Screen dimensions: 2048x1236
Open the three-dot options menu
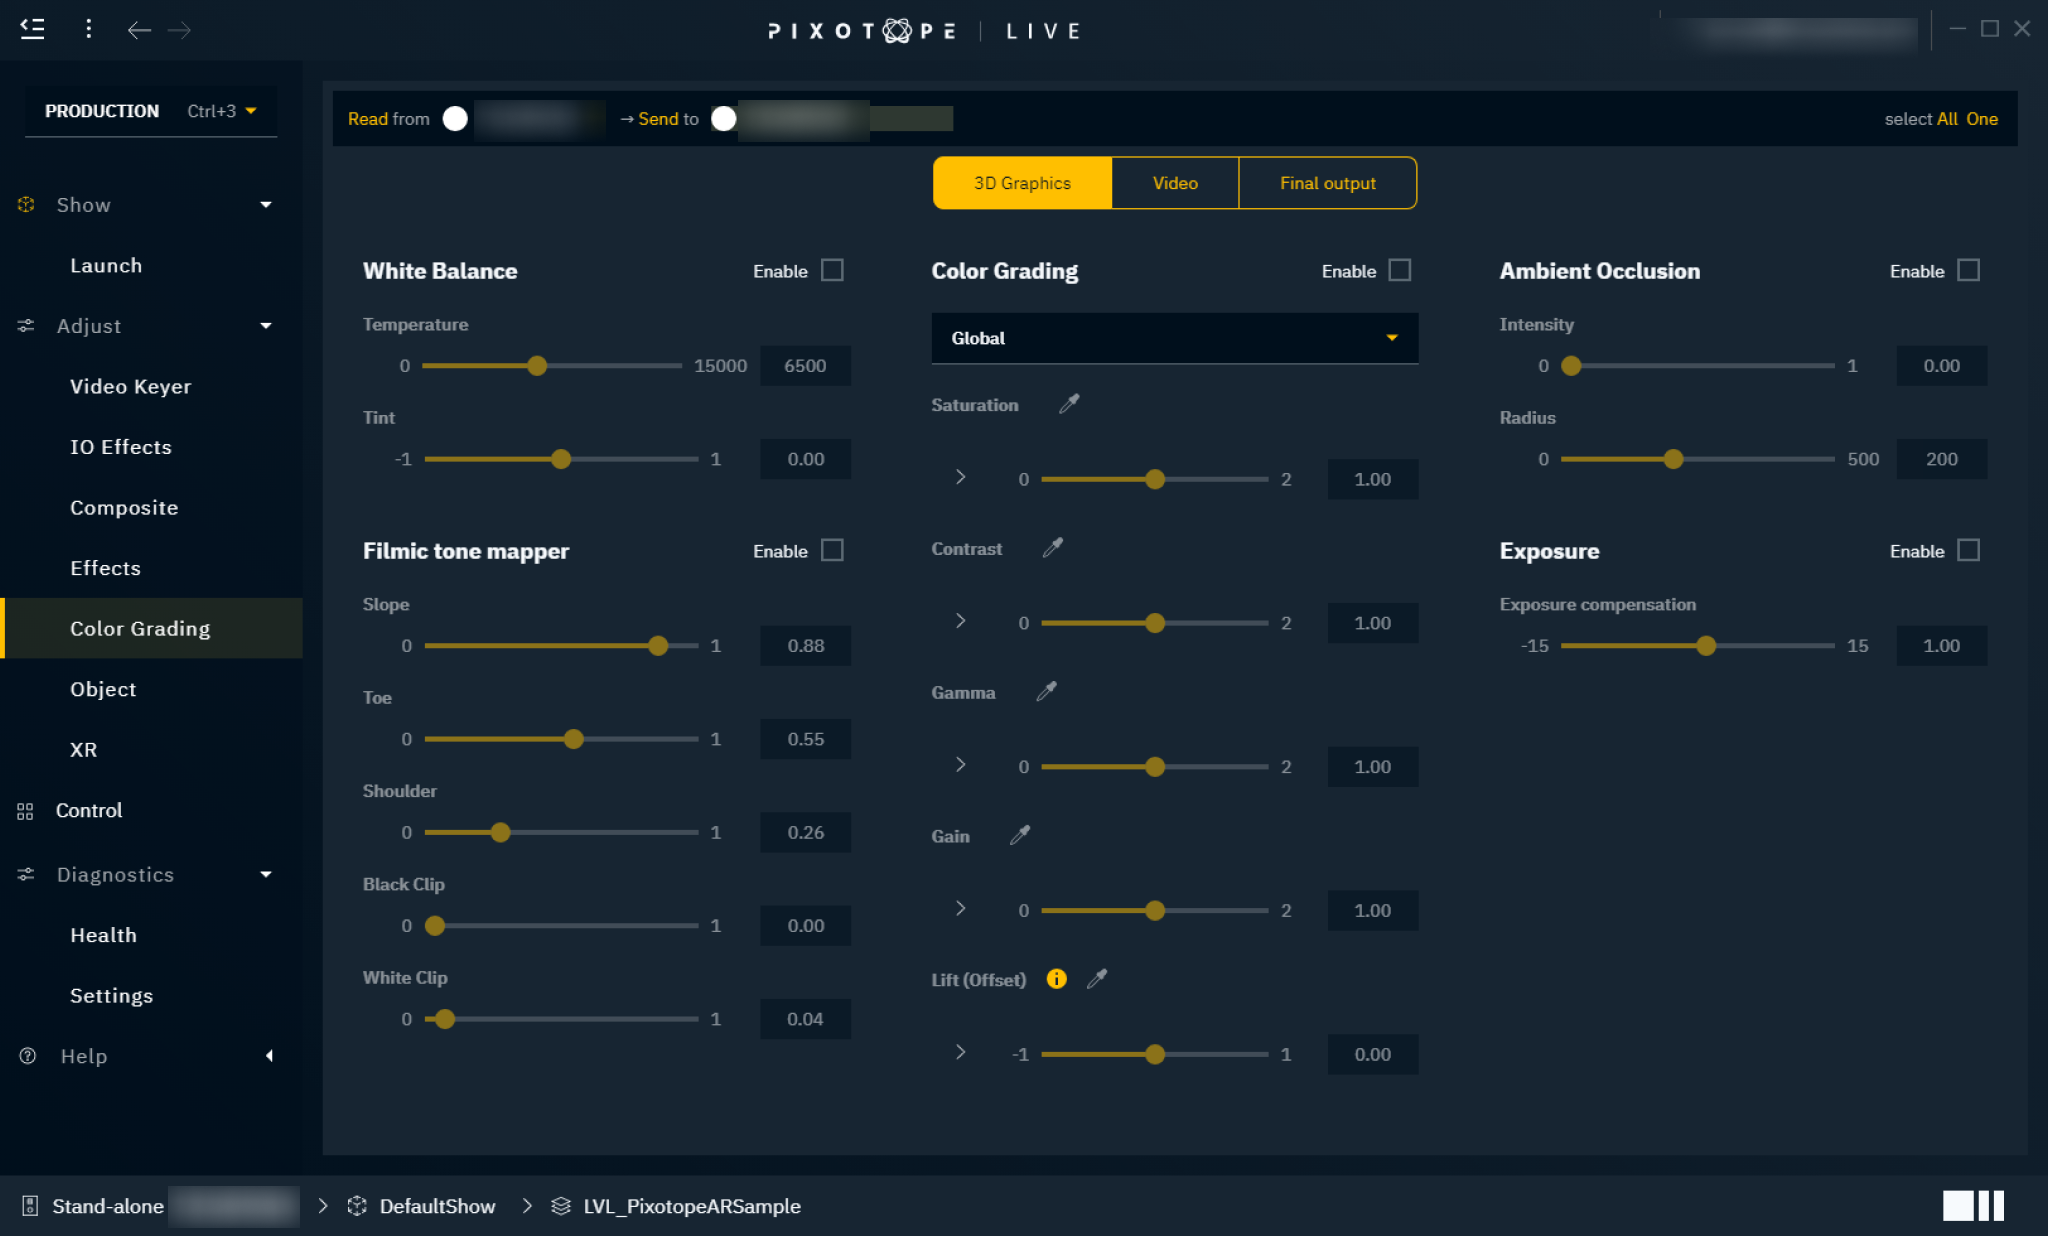pyautogui.click(x=89, y=30)
